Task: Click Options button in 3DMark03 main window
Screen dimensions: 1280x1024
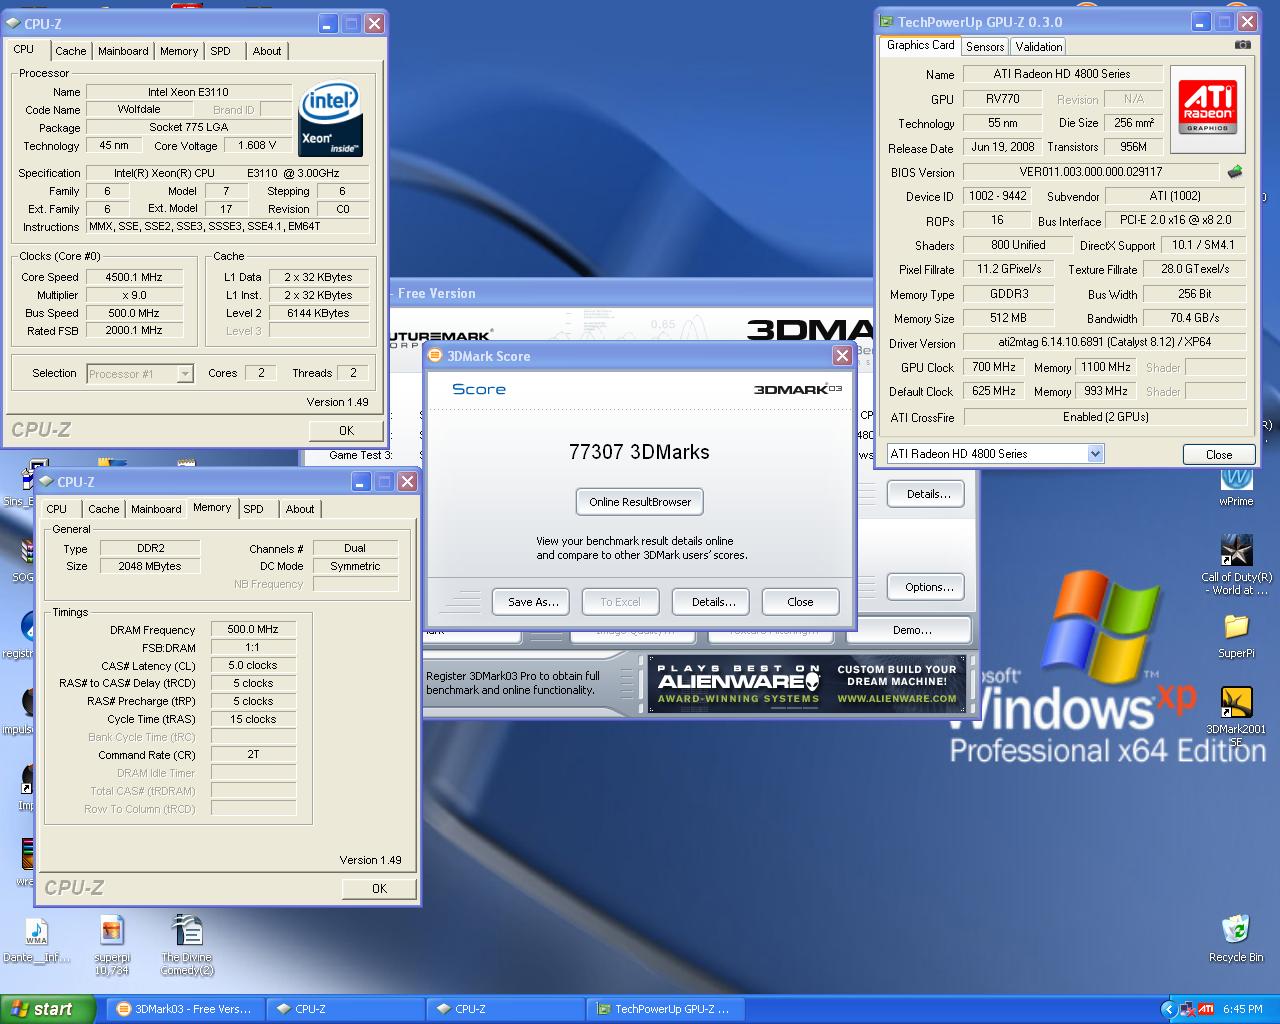Action: click(925, 587)
